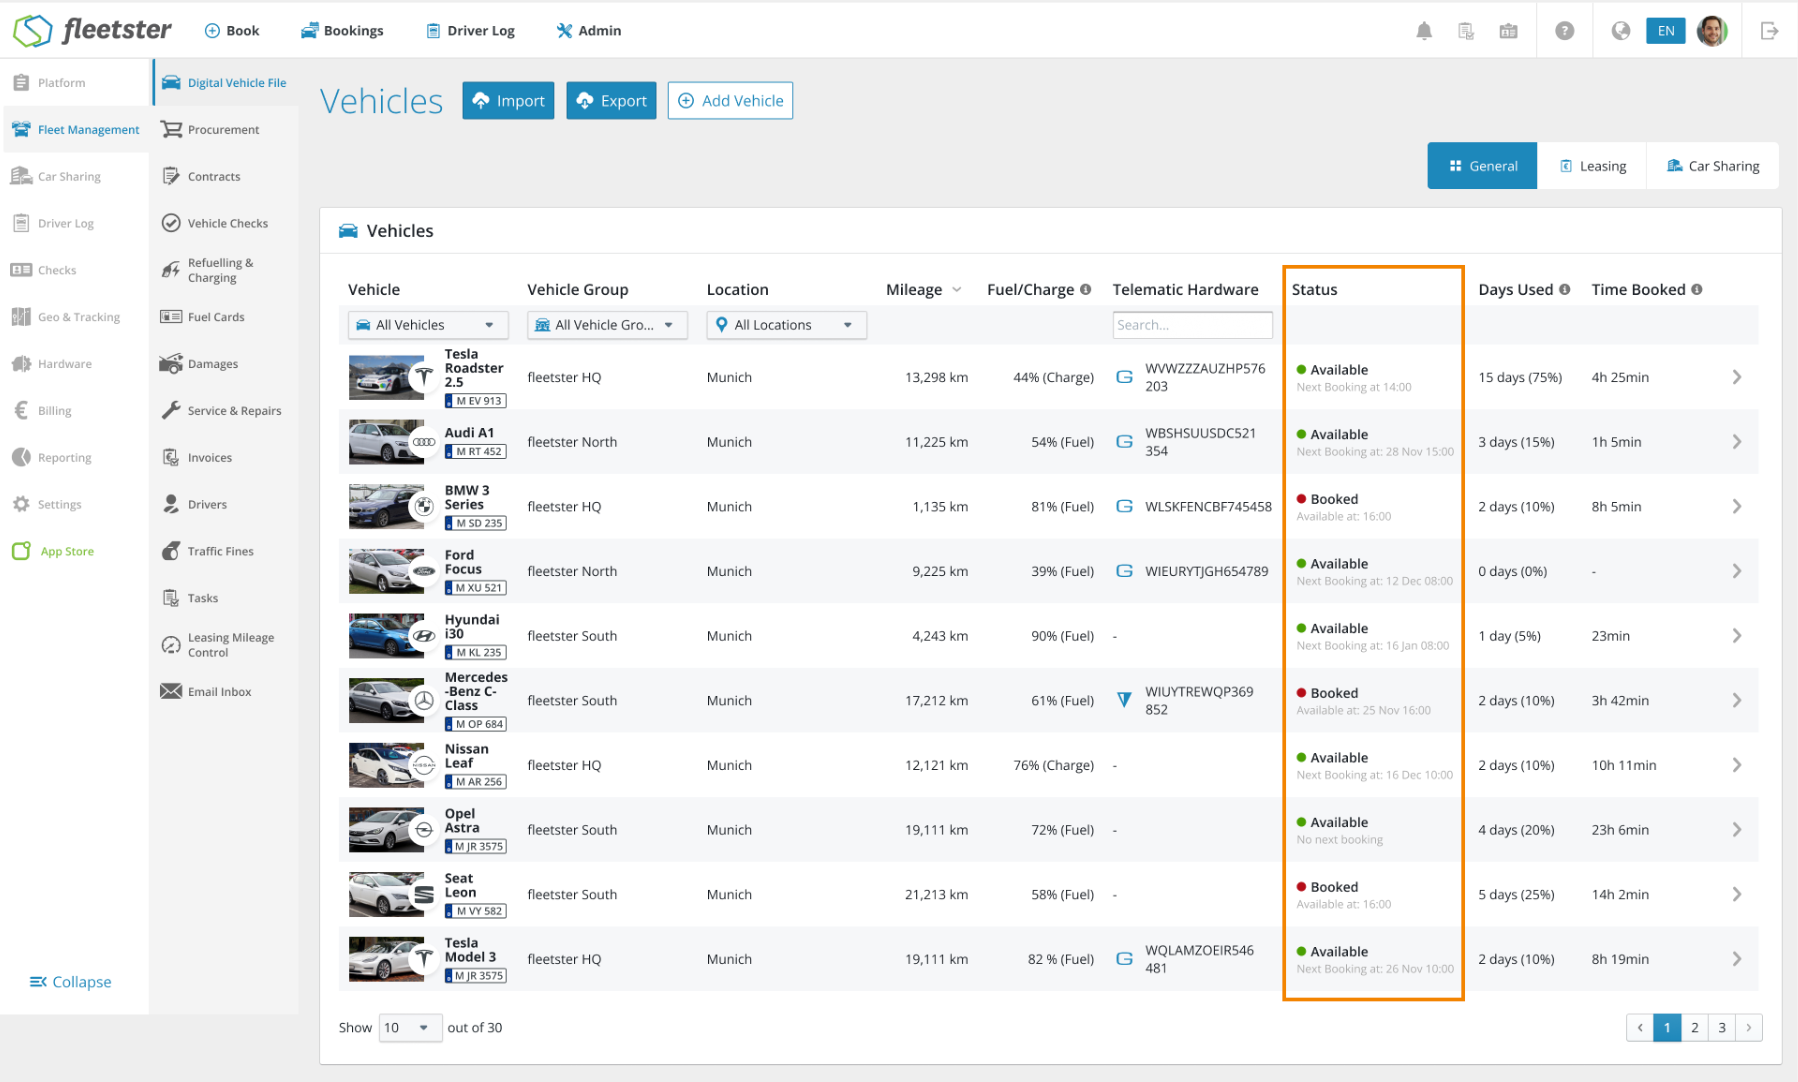Click the logout icon at top right
This screenshot has width=1798, height=1082.
[1769, 31]
